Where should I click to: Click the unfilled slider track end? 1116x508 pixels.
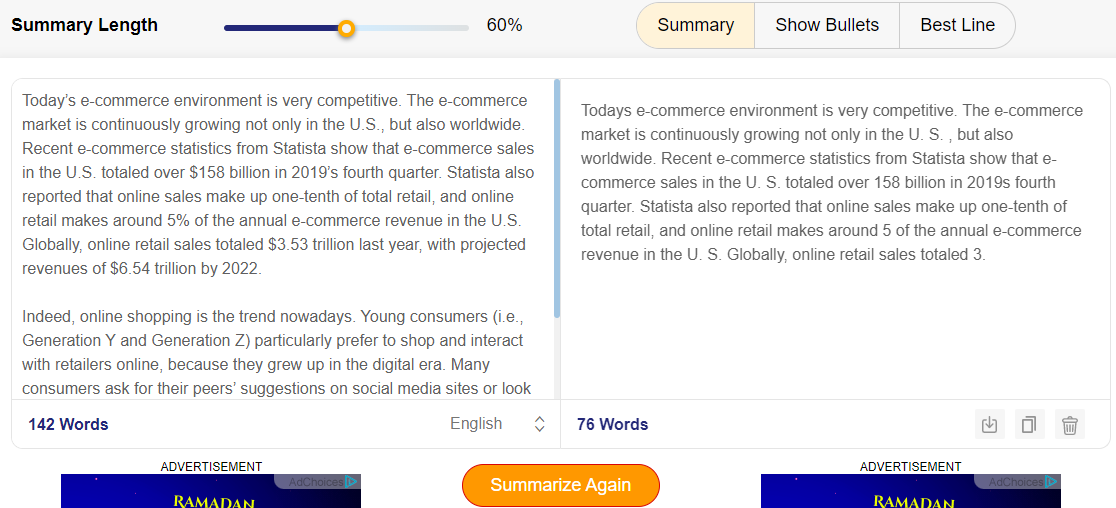[x=463, y=28]
